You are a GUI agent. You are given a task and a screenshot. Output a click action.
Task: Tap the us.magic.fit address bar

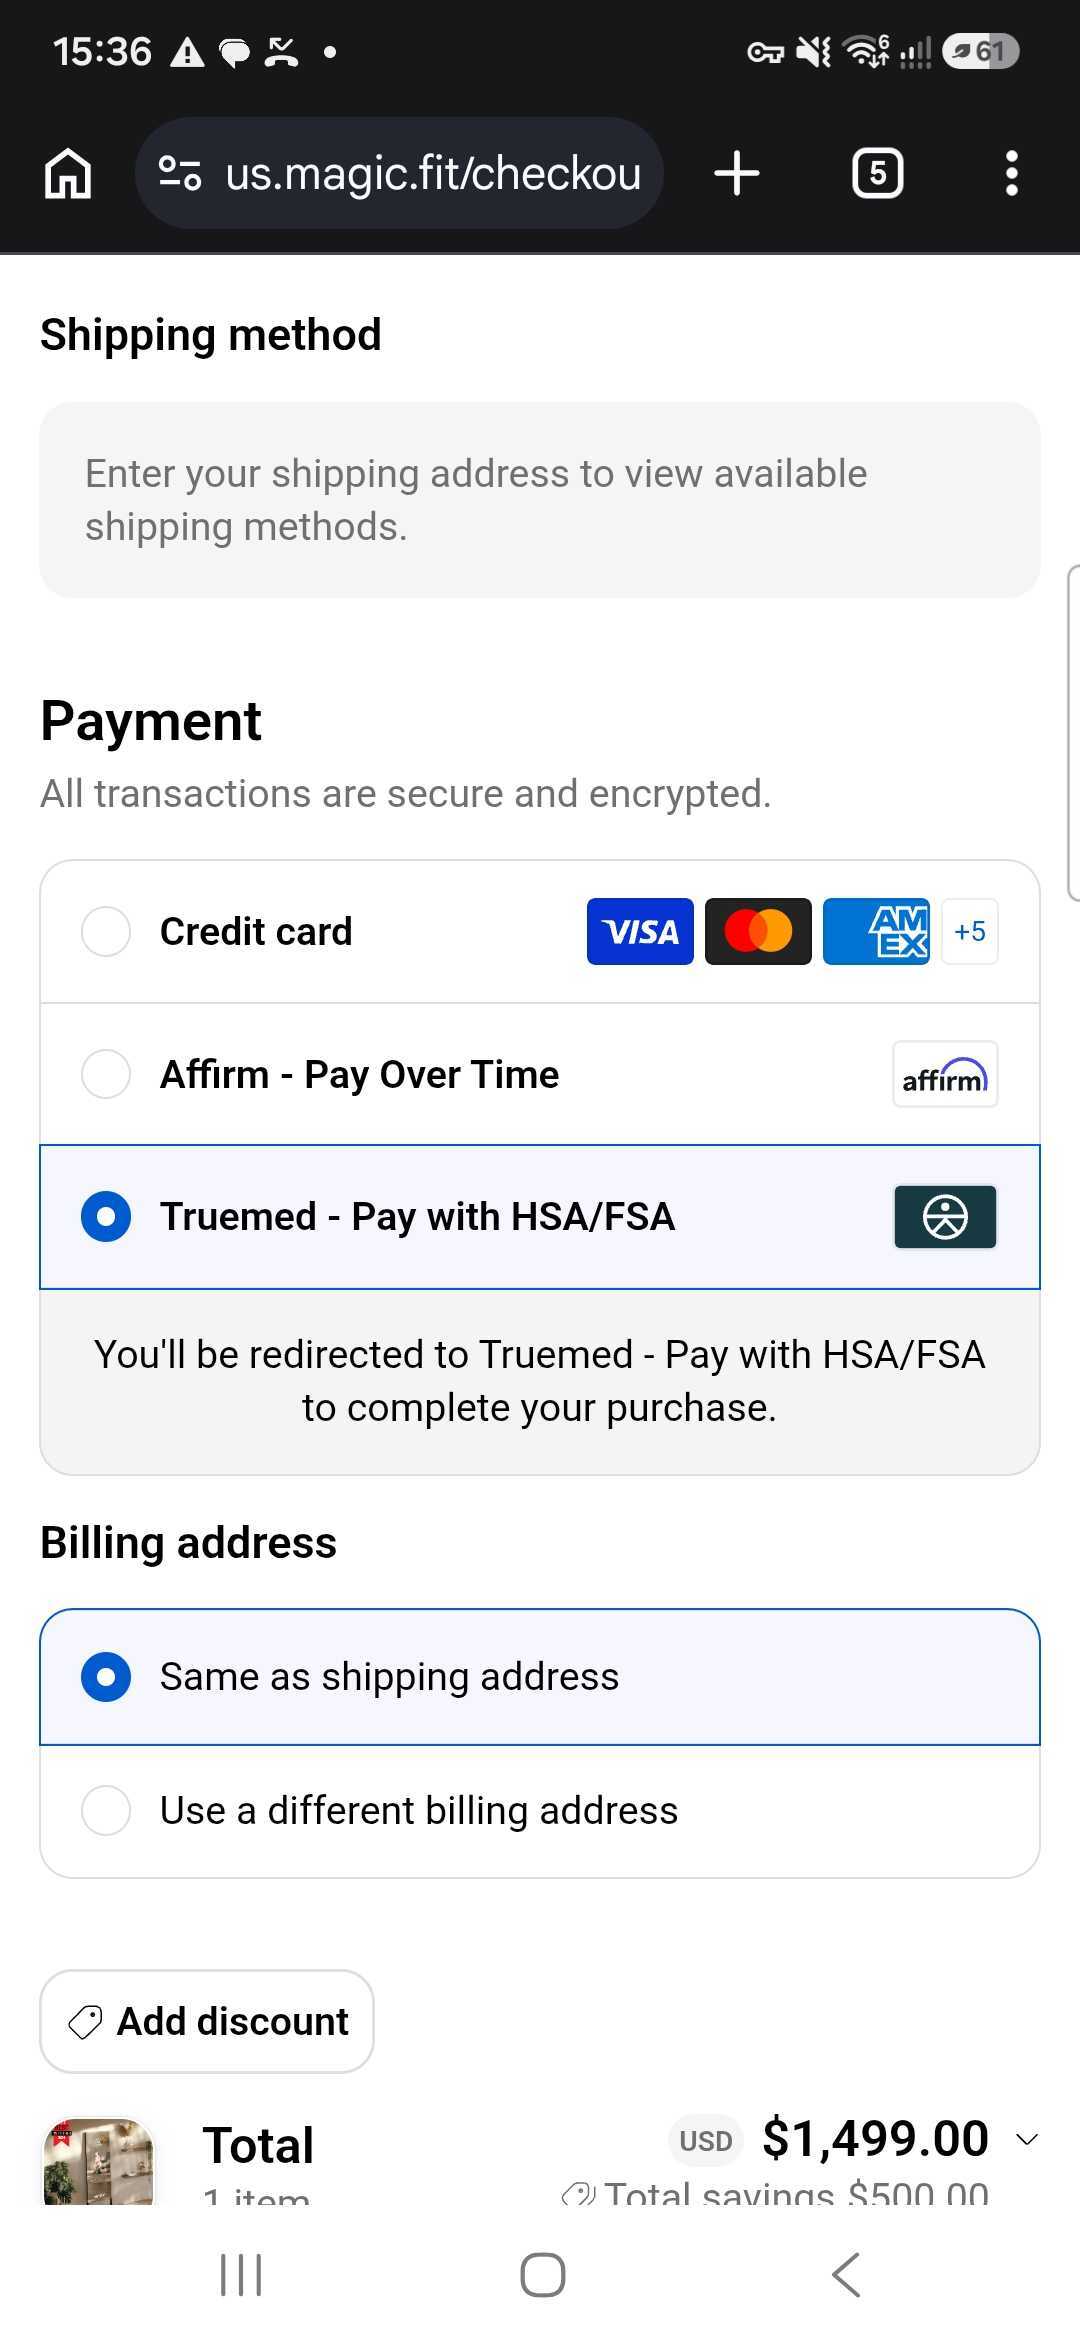pyautogui.click(x=400, y=173)
